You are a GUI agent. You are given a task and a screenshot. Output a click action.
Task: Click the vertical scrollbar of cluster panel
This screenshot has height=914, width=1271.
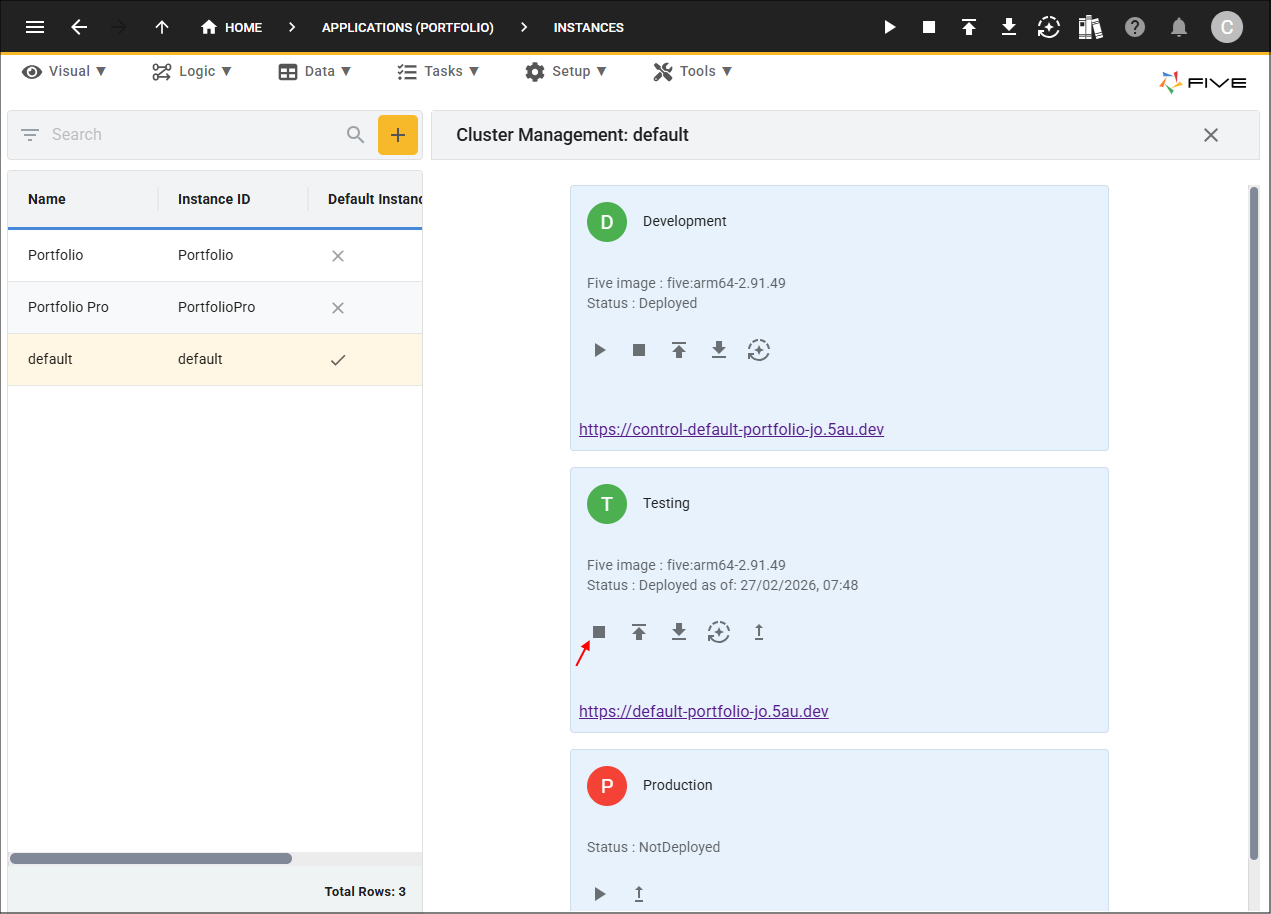(x=1254, y=523)
